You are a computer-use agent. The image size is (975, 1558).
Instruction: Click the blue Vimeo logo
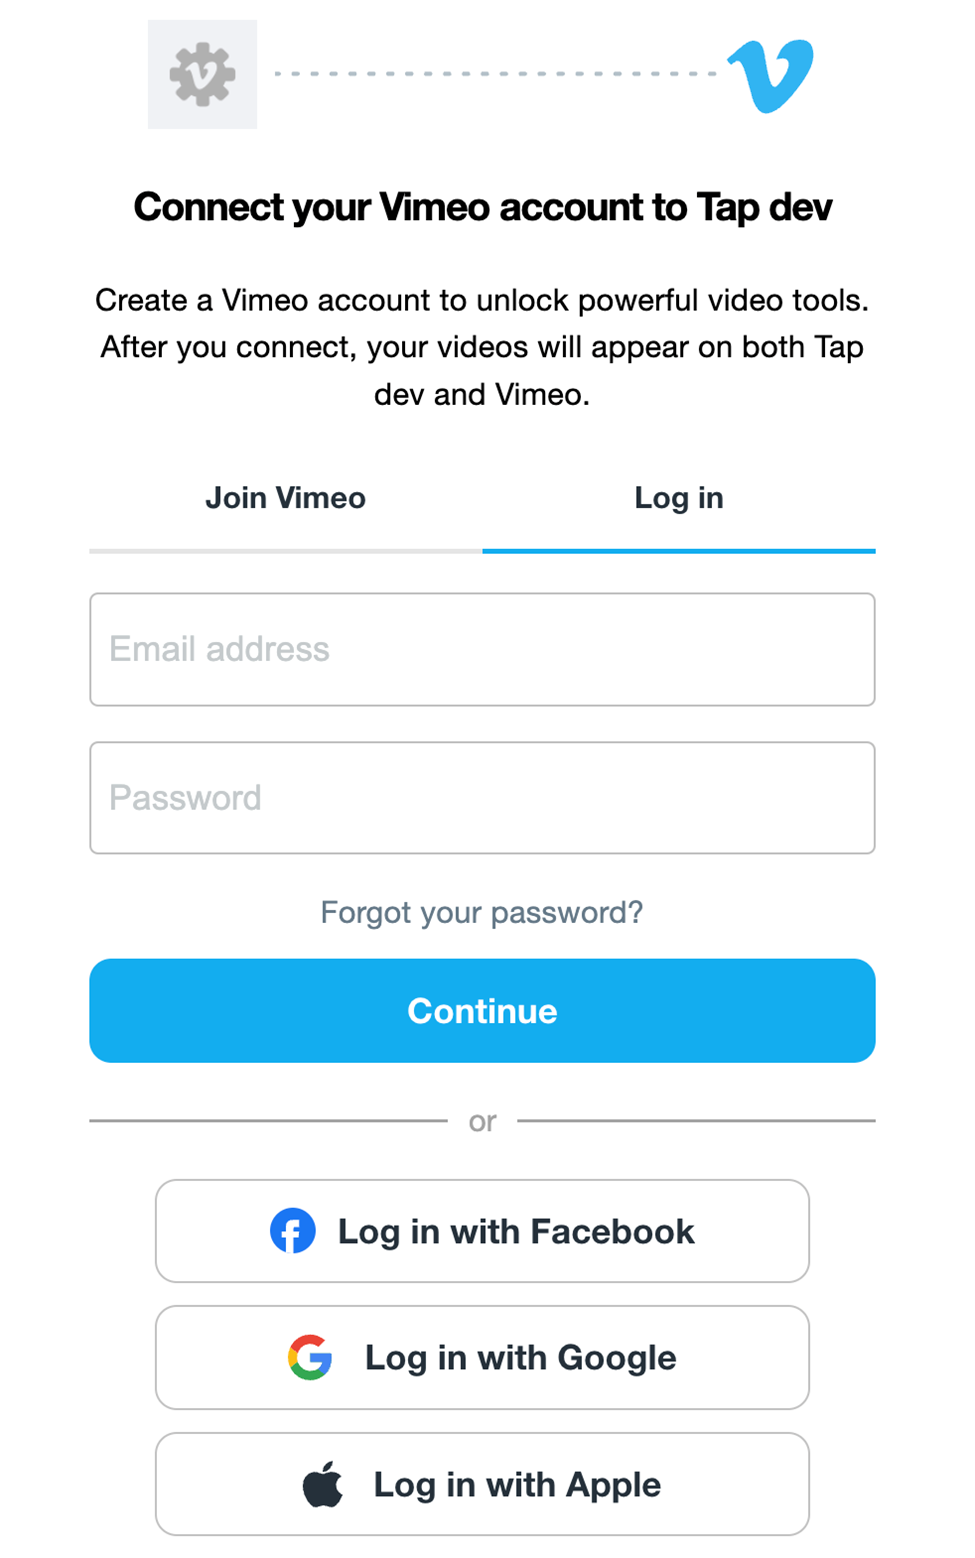[771, 75]
